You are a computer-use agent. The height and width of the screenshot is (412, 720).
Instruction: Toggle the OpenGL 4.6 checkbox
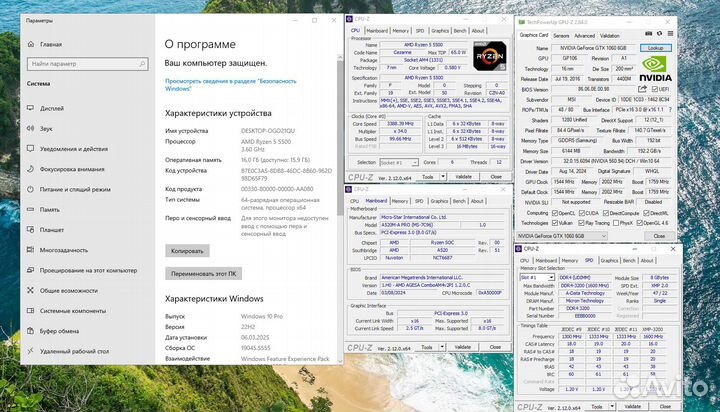pos(640,223)
